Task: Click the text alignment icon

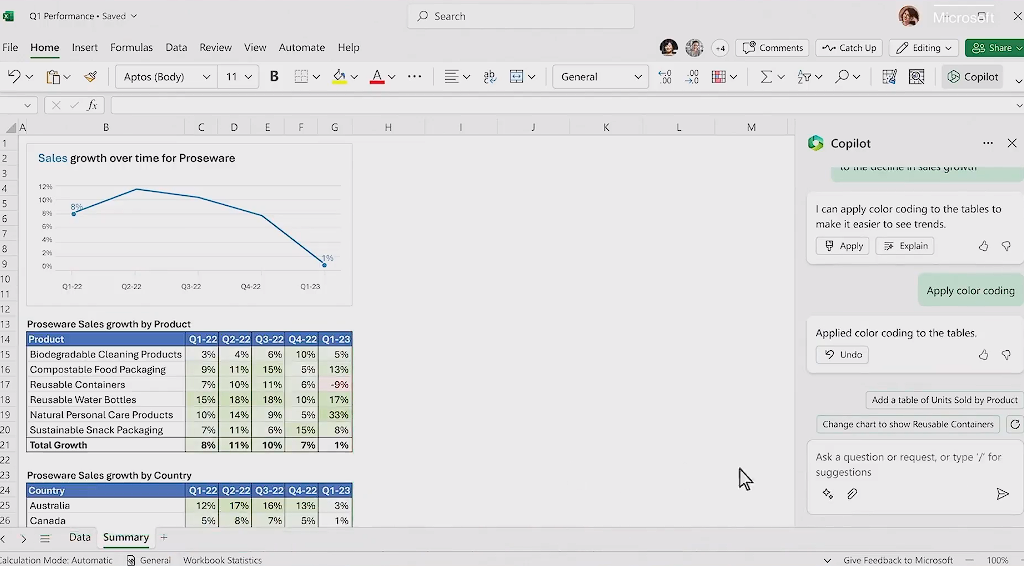Action: click(451, 76)
